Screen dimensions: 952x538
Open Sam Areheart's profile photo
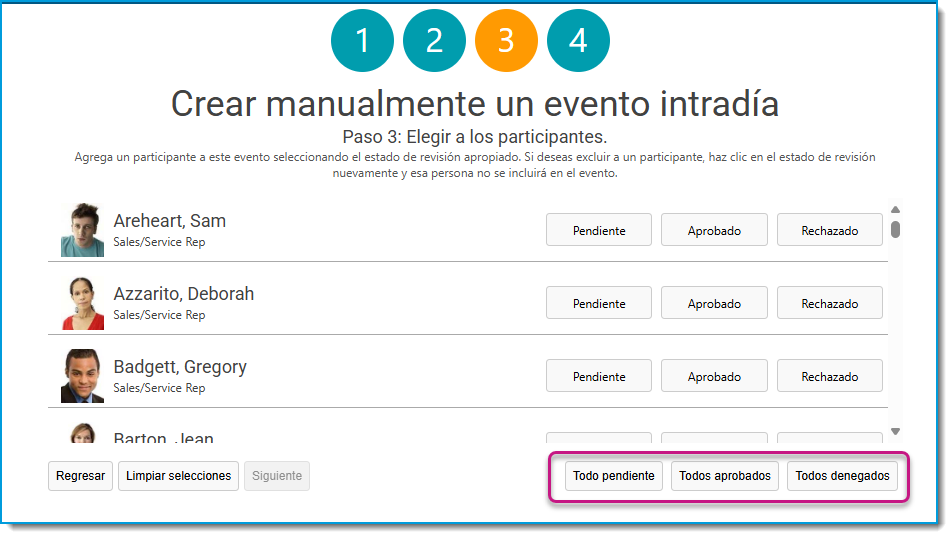[x=83, y=230]
